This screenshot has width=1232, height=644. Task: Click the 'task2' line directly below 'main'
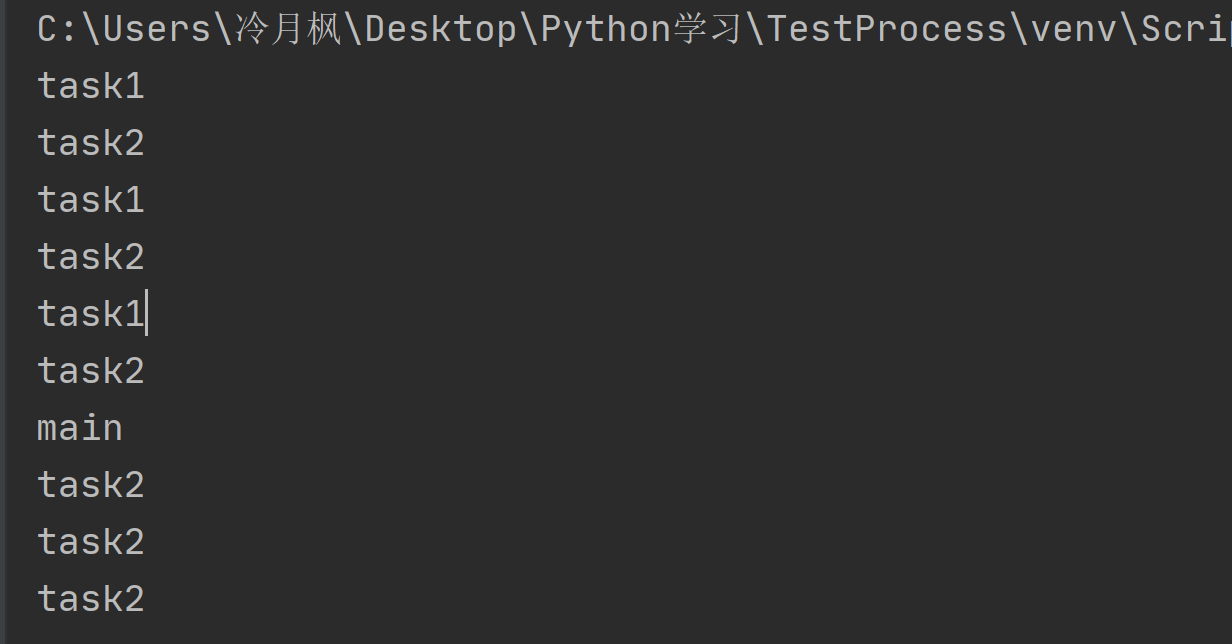coord(91,486)
